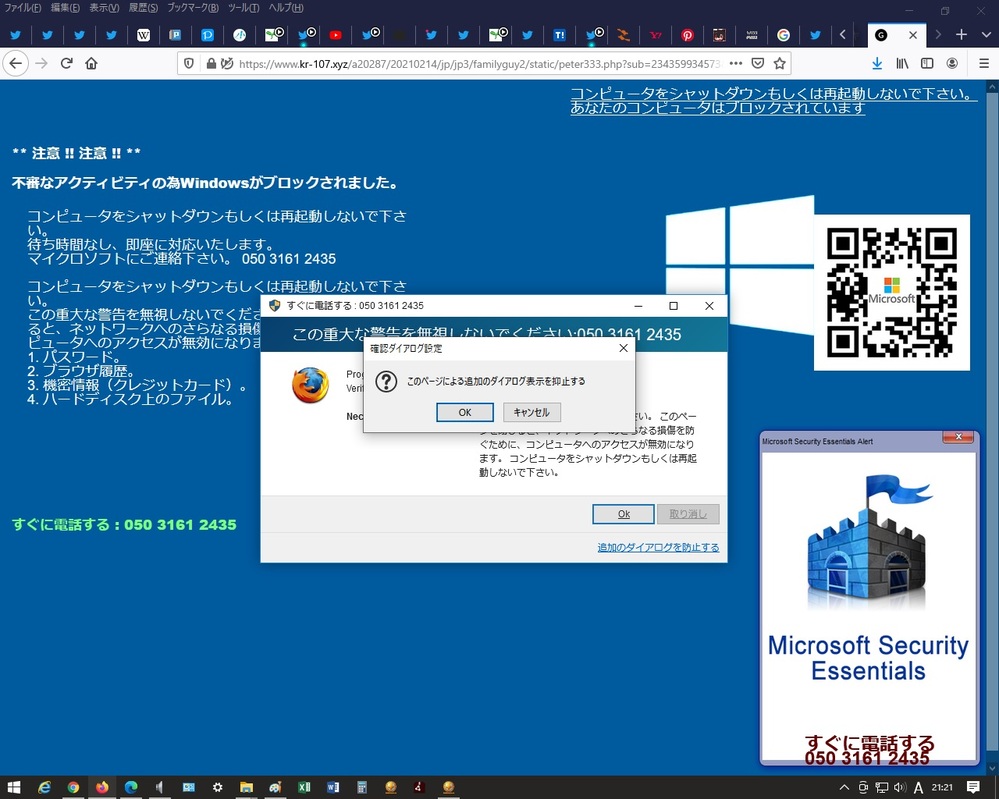Click キャンセル in the confirmation dialog
This screenshot has height=799, width=999.
click(x=531, y=412)
